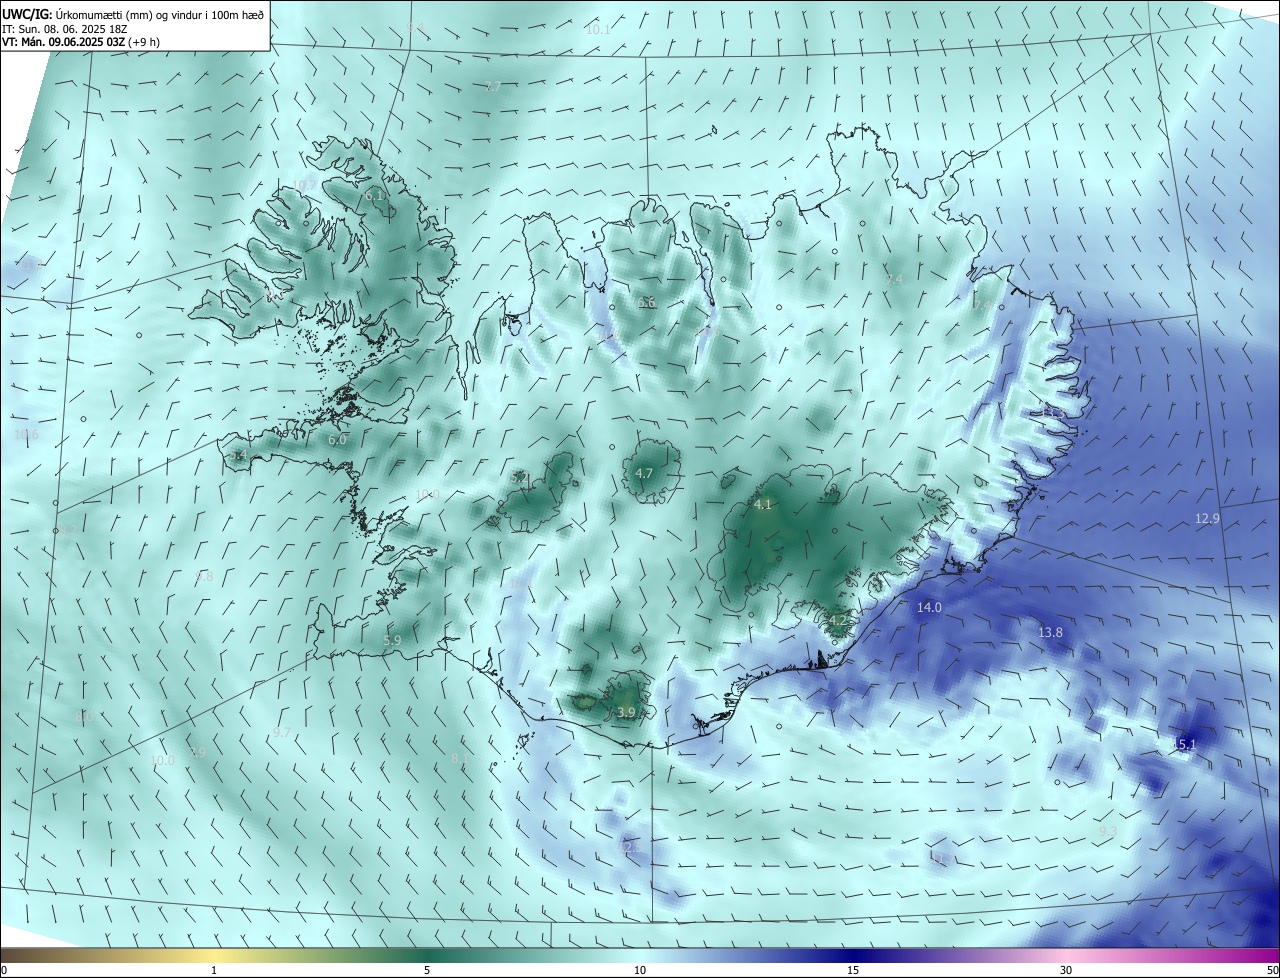Click the '1' tick label on the color scale
Viewport: 1280px width, 978px height.
click(214, 970)
